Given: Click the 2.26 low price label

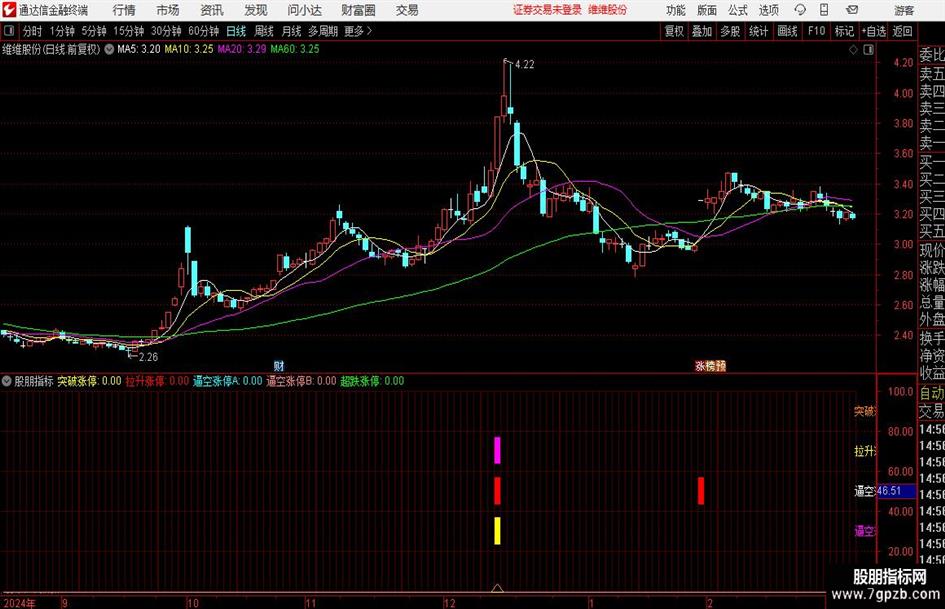Looking at the screenshot, I should [x=148, y=357].
